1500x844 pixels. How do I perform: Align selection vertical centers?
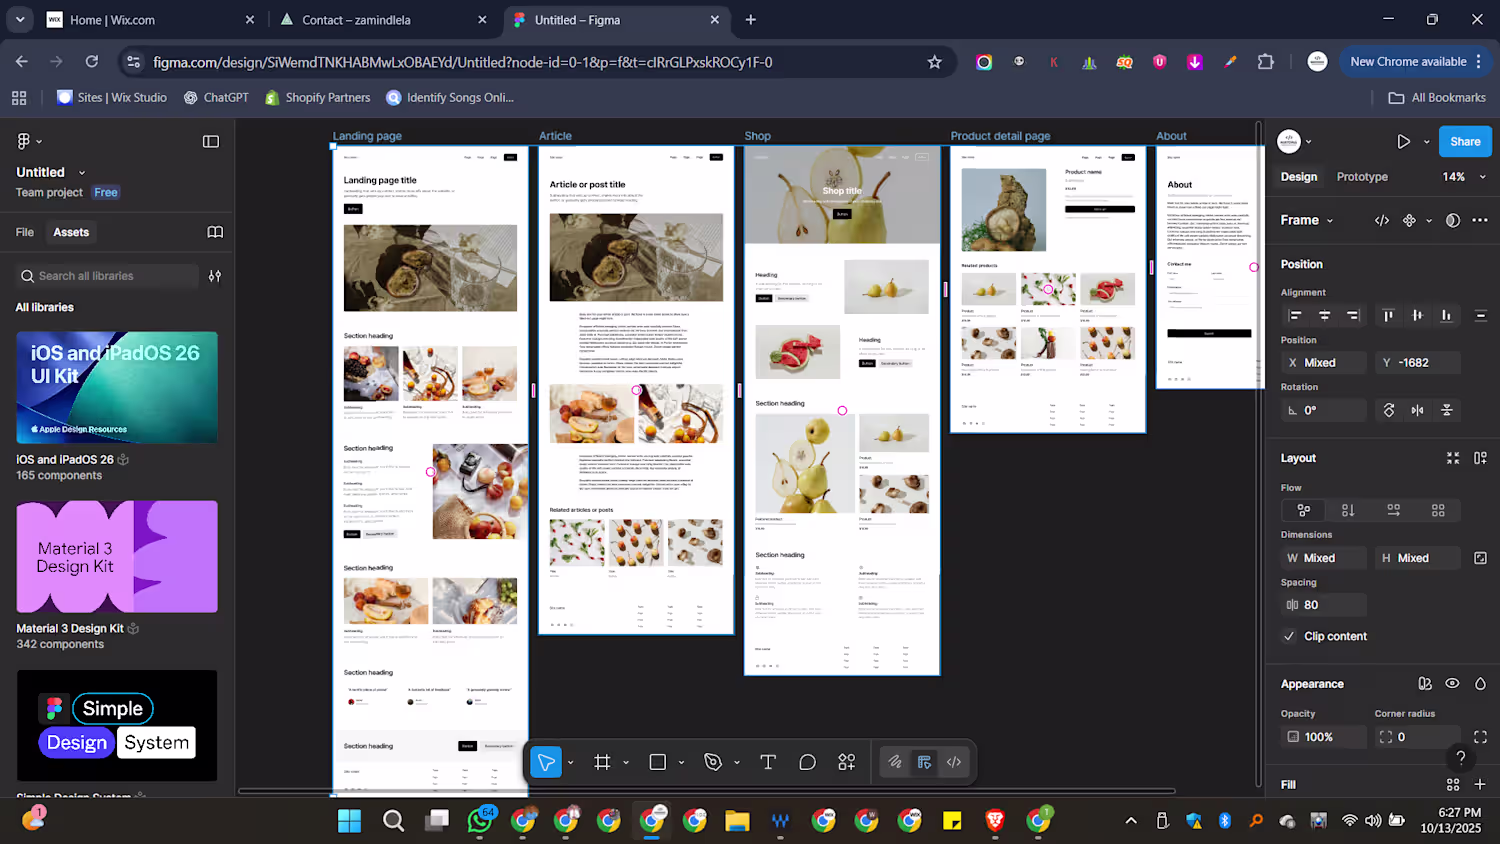coord(1417,315)
